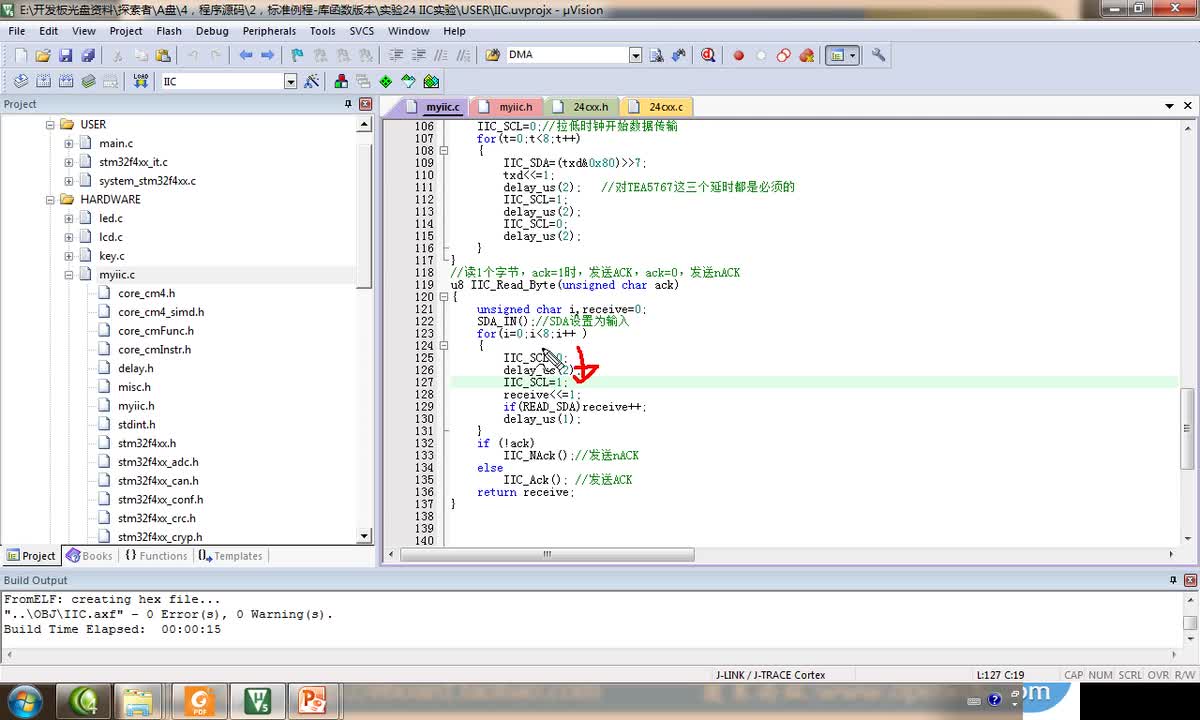Viewport: 1200px width, 720px height.
Task: Open the Configuration wrench icon
Action: coord(878,55)
